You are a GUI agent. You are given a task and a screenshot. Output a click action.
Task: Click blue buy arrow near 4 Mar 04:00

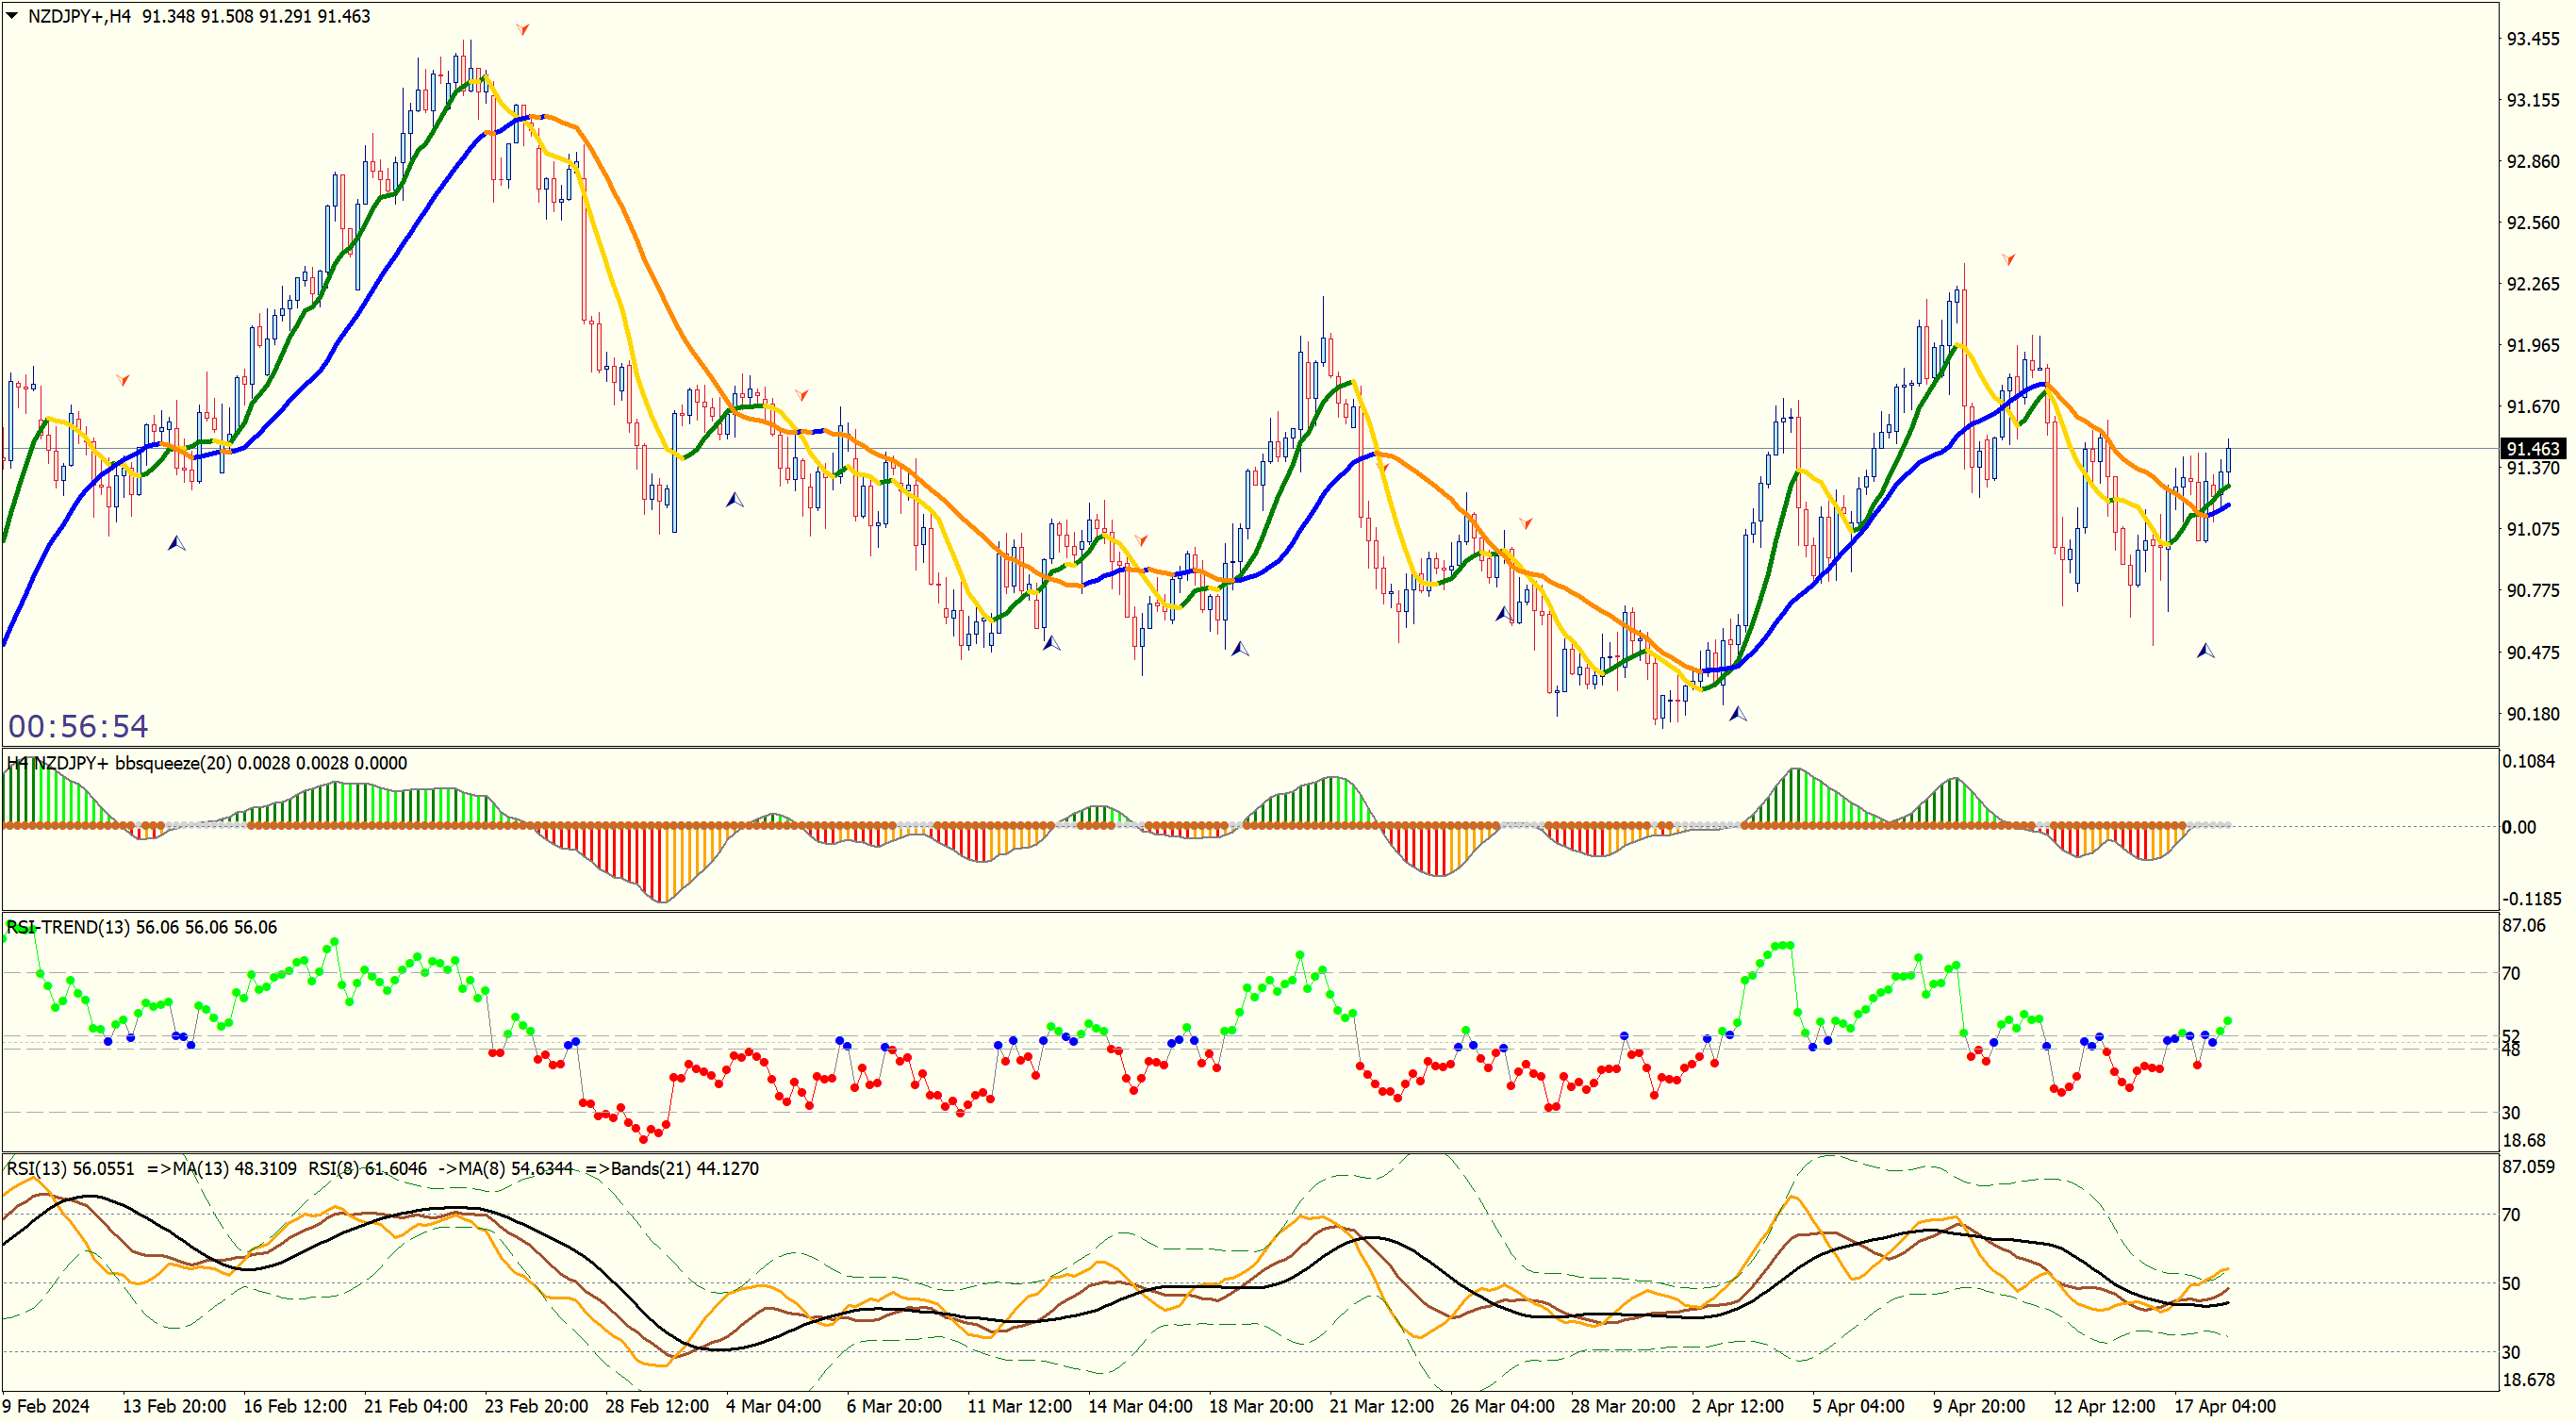pos(734,499)
